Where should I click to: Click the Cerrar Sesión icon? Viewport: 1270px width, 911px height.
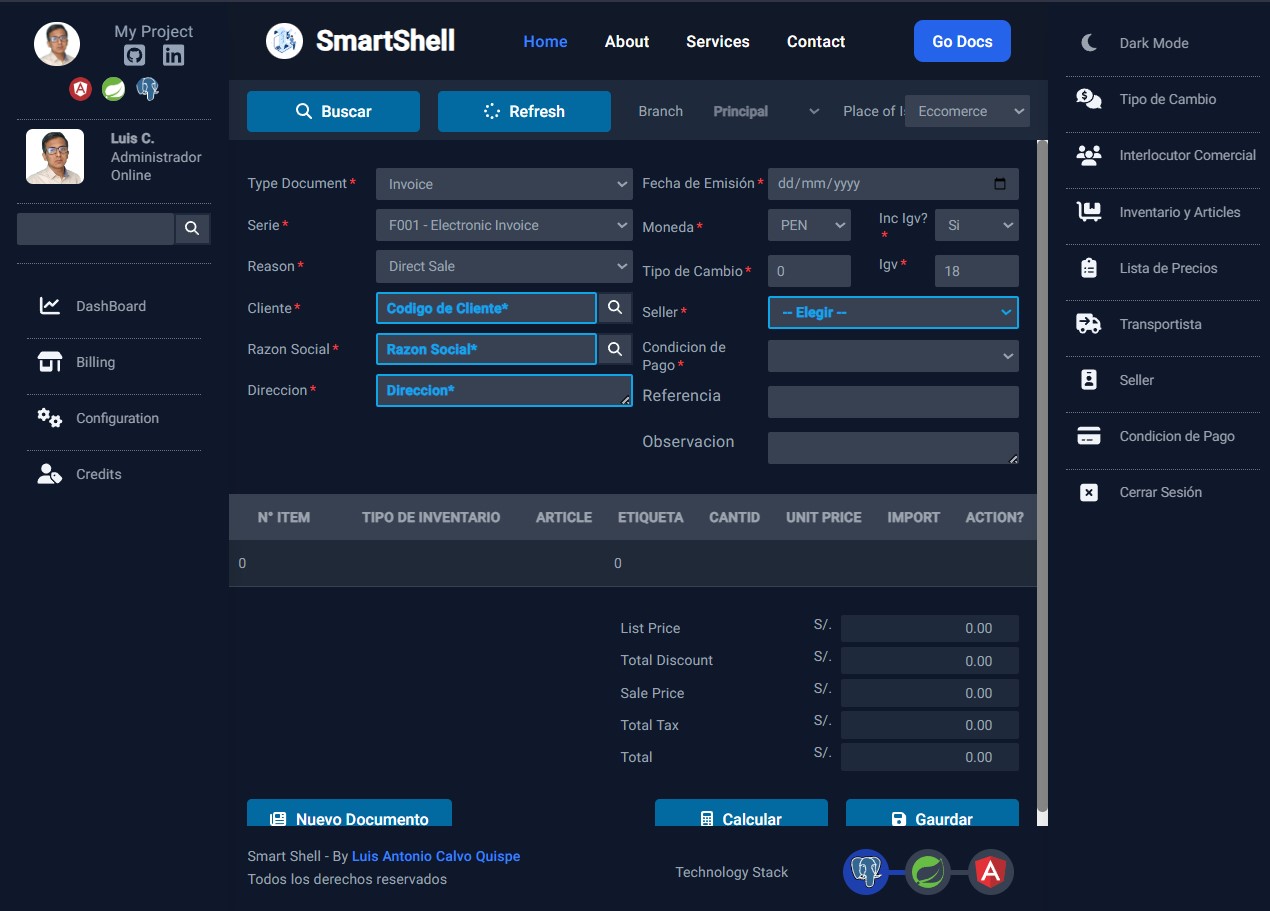1089,492
